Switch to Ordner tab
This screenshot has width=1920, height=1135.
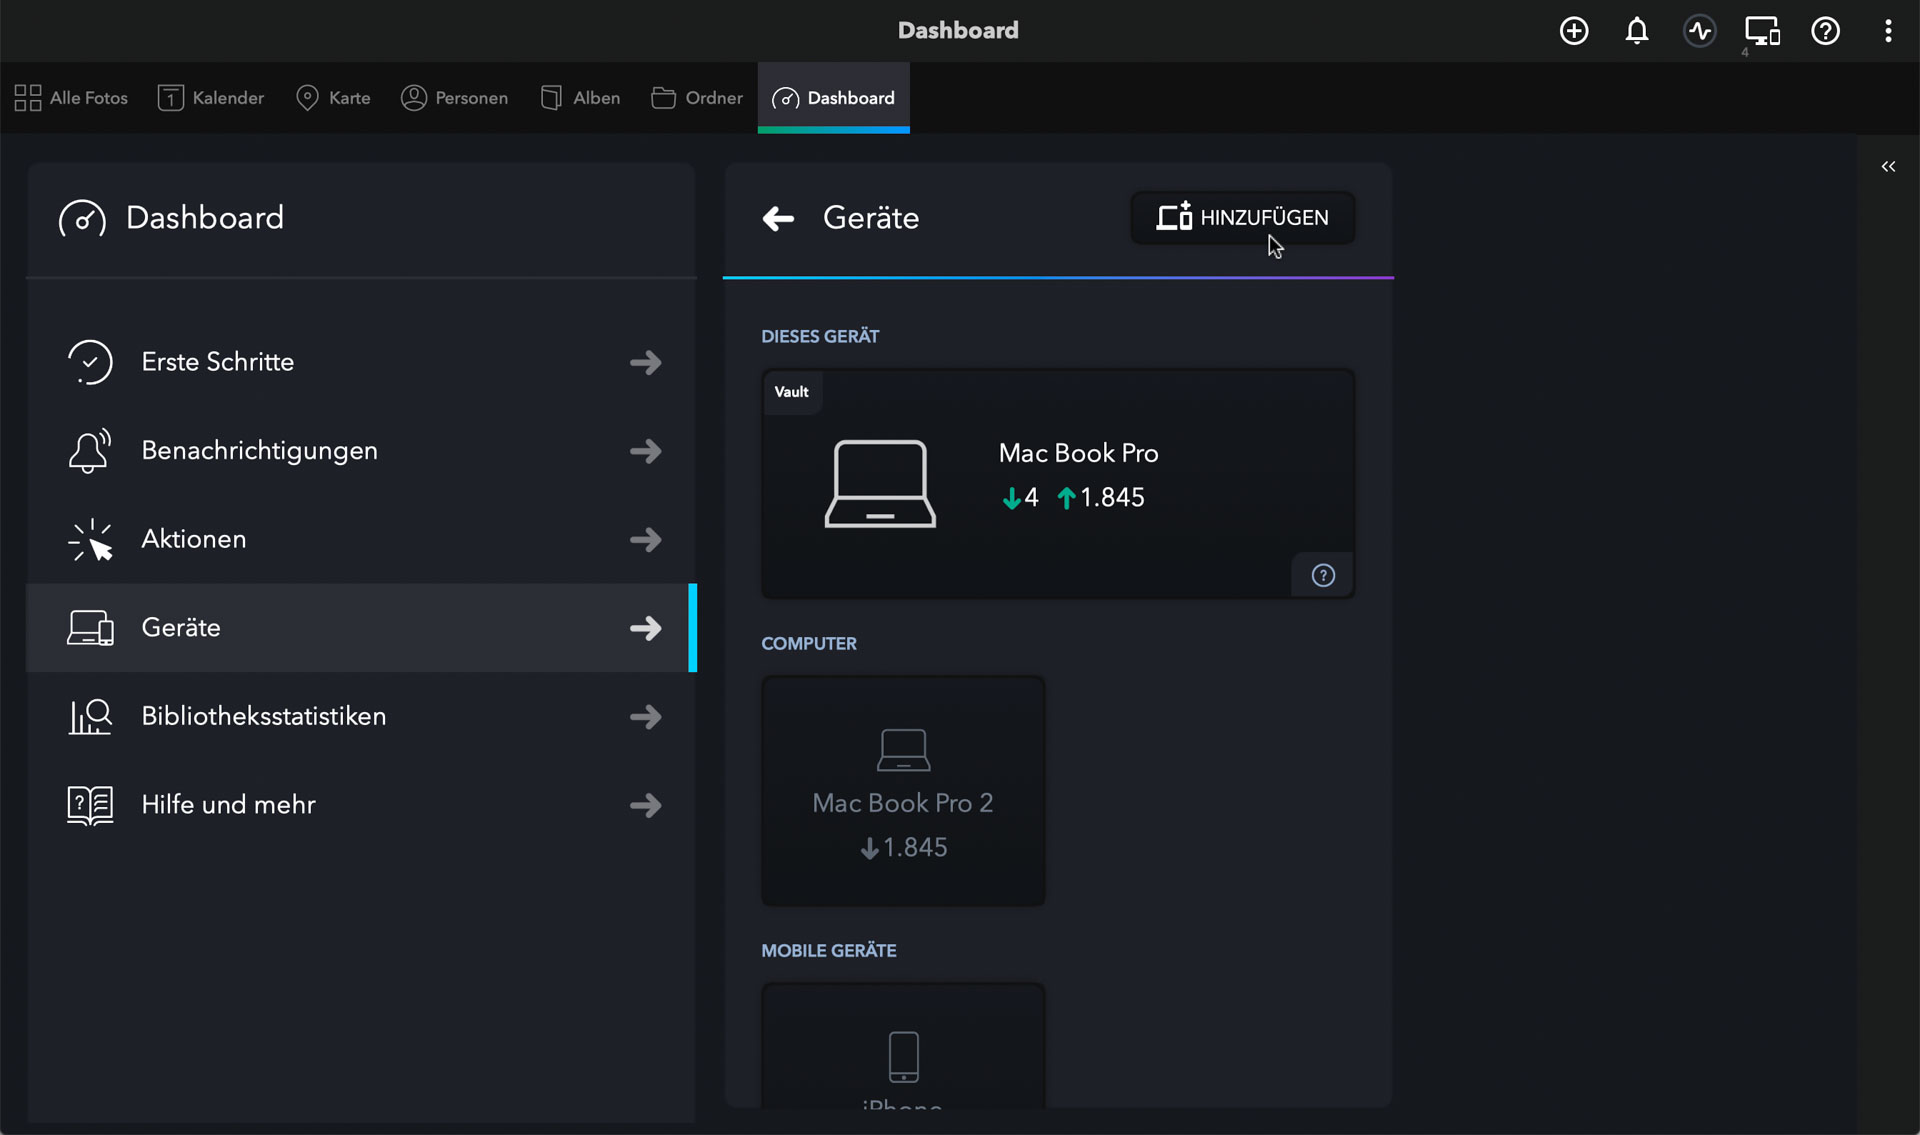click(697, 98)
